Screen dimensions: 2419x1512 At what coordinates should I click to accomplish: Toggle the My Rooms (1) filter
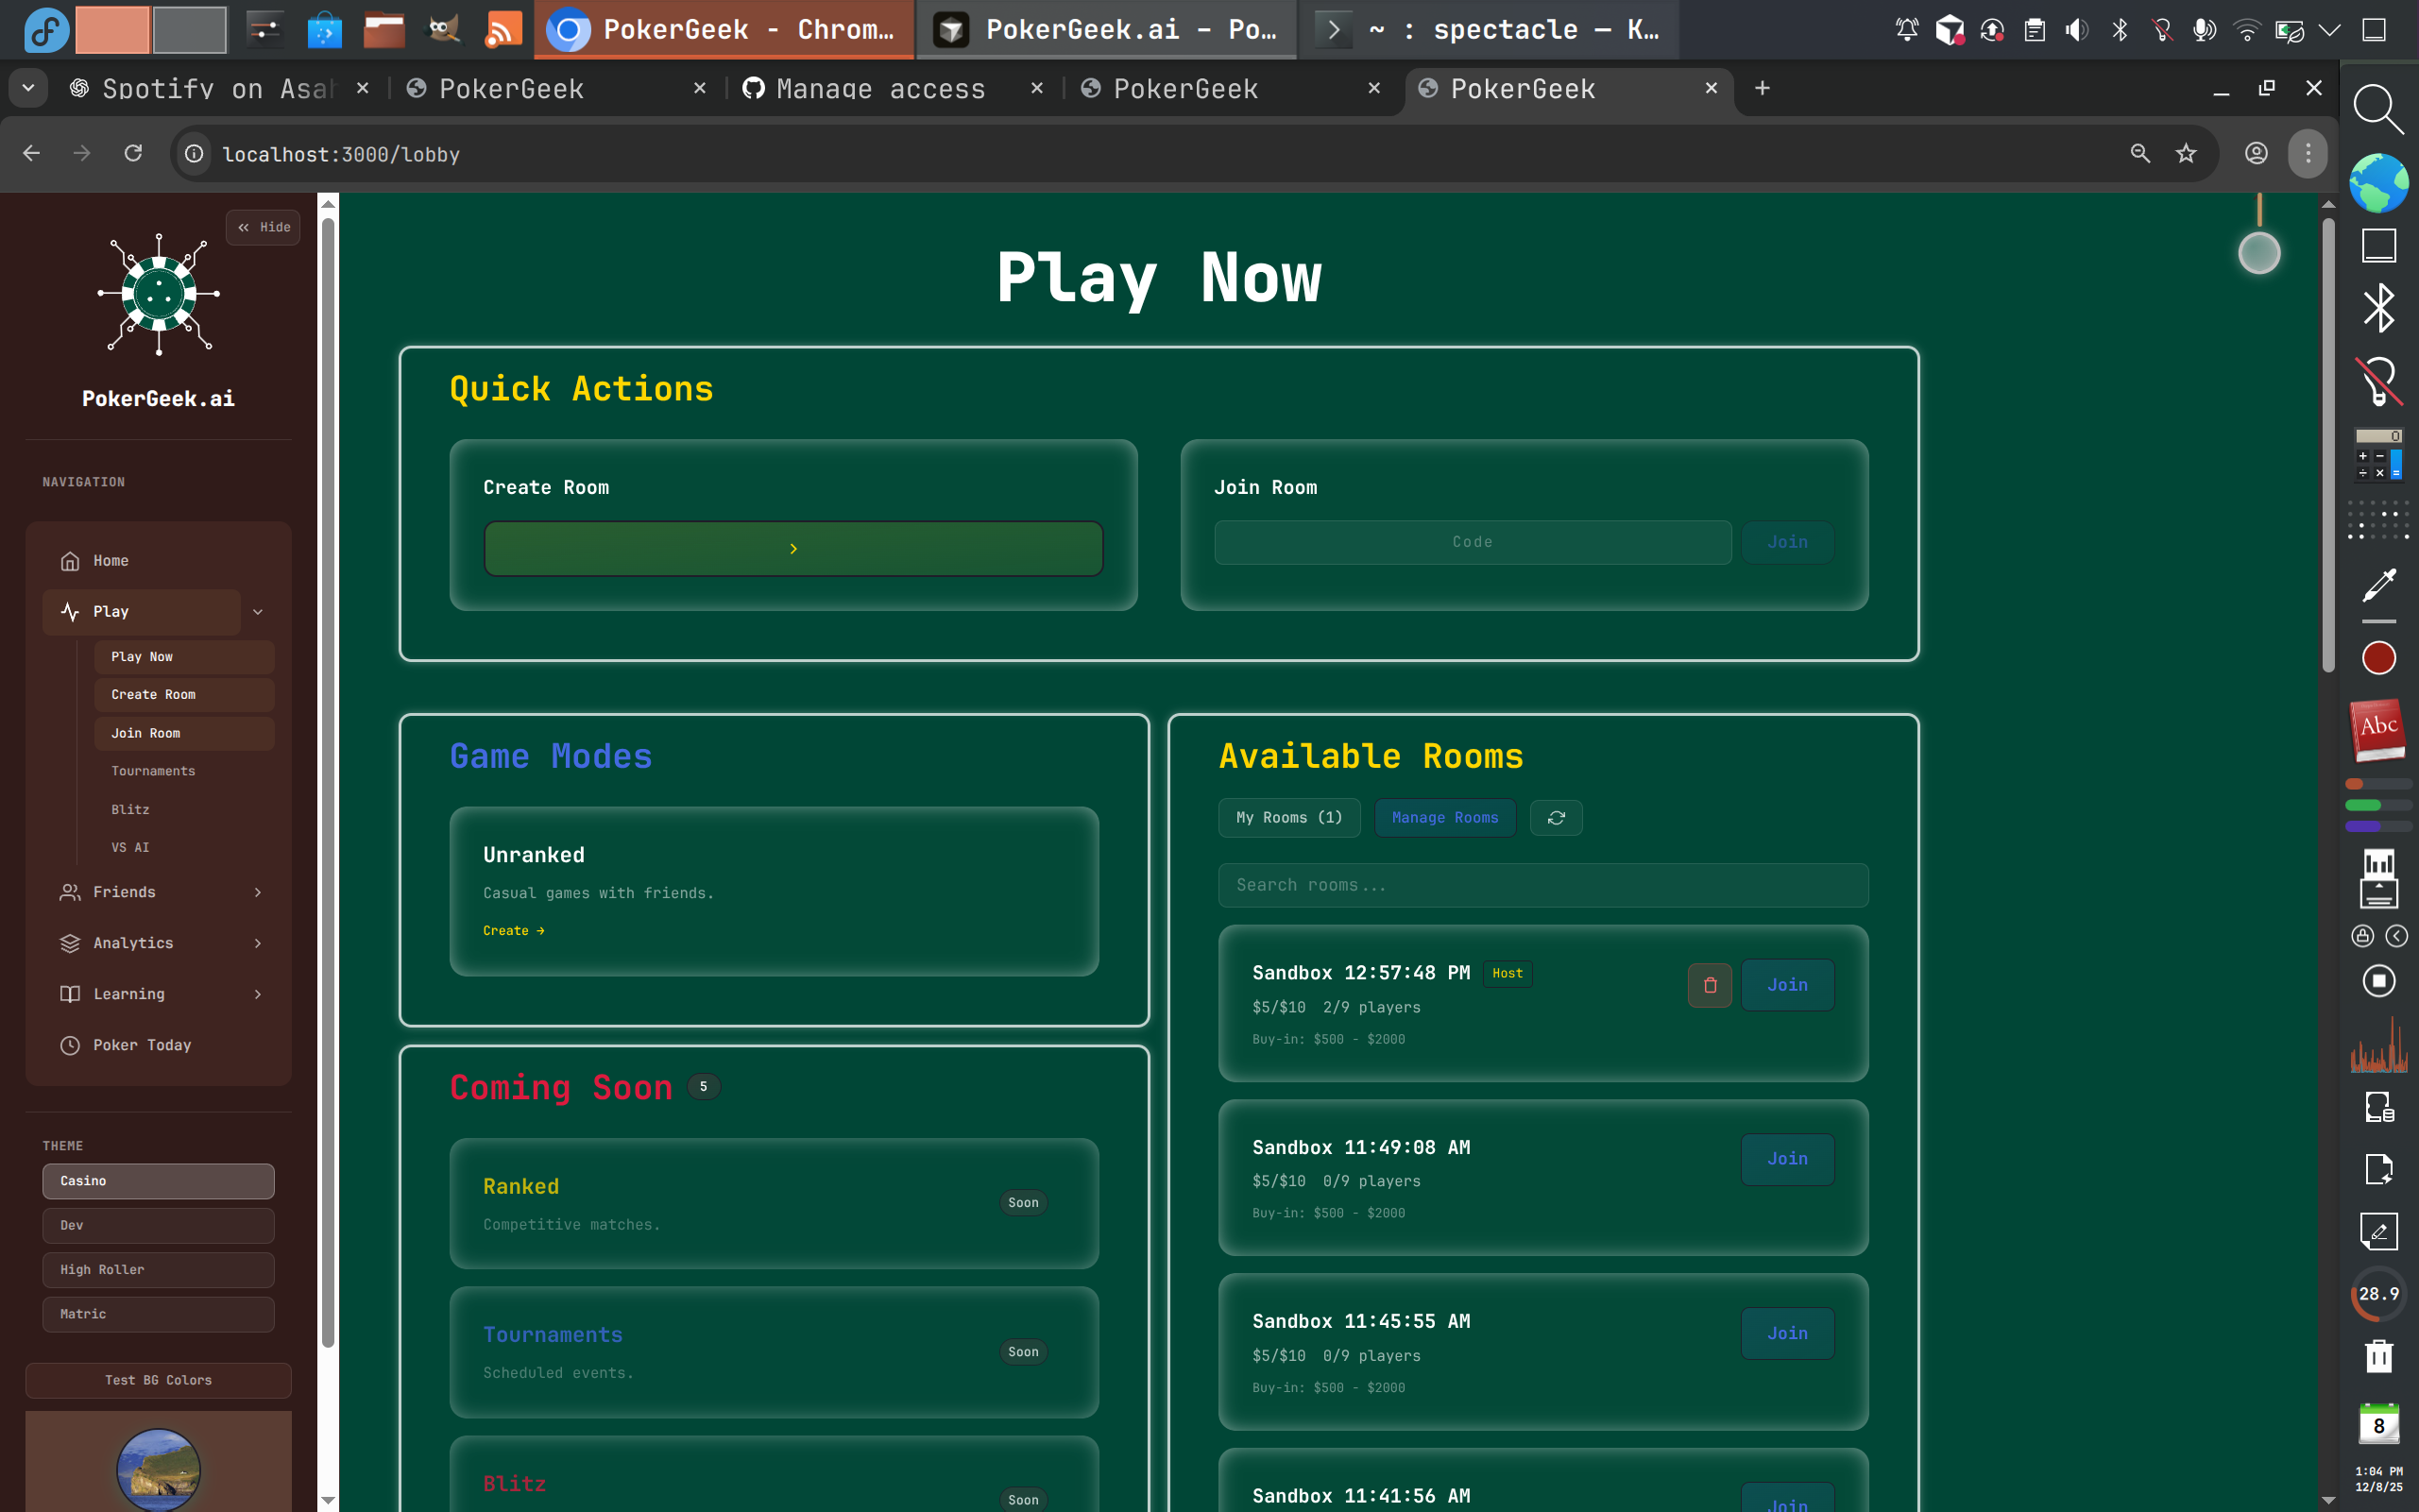coord(1289,817)
